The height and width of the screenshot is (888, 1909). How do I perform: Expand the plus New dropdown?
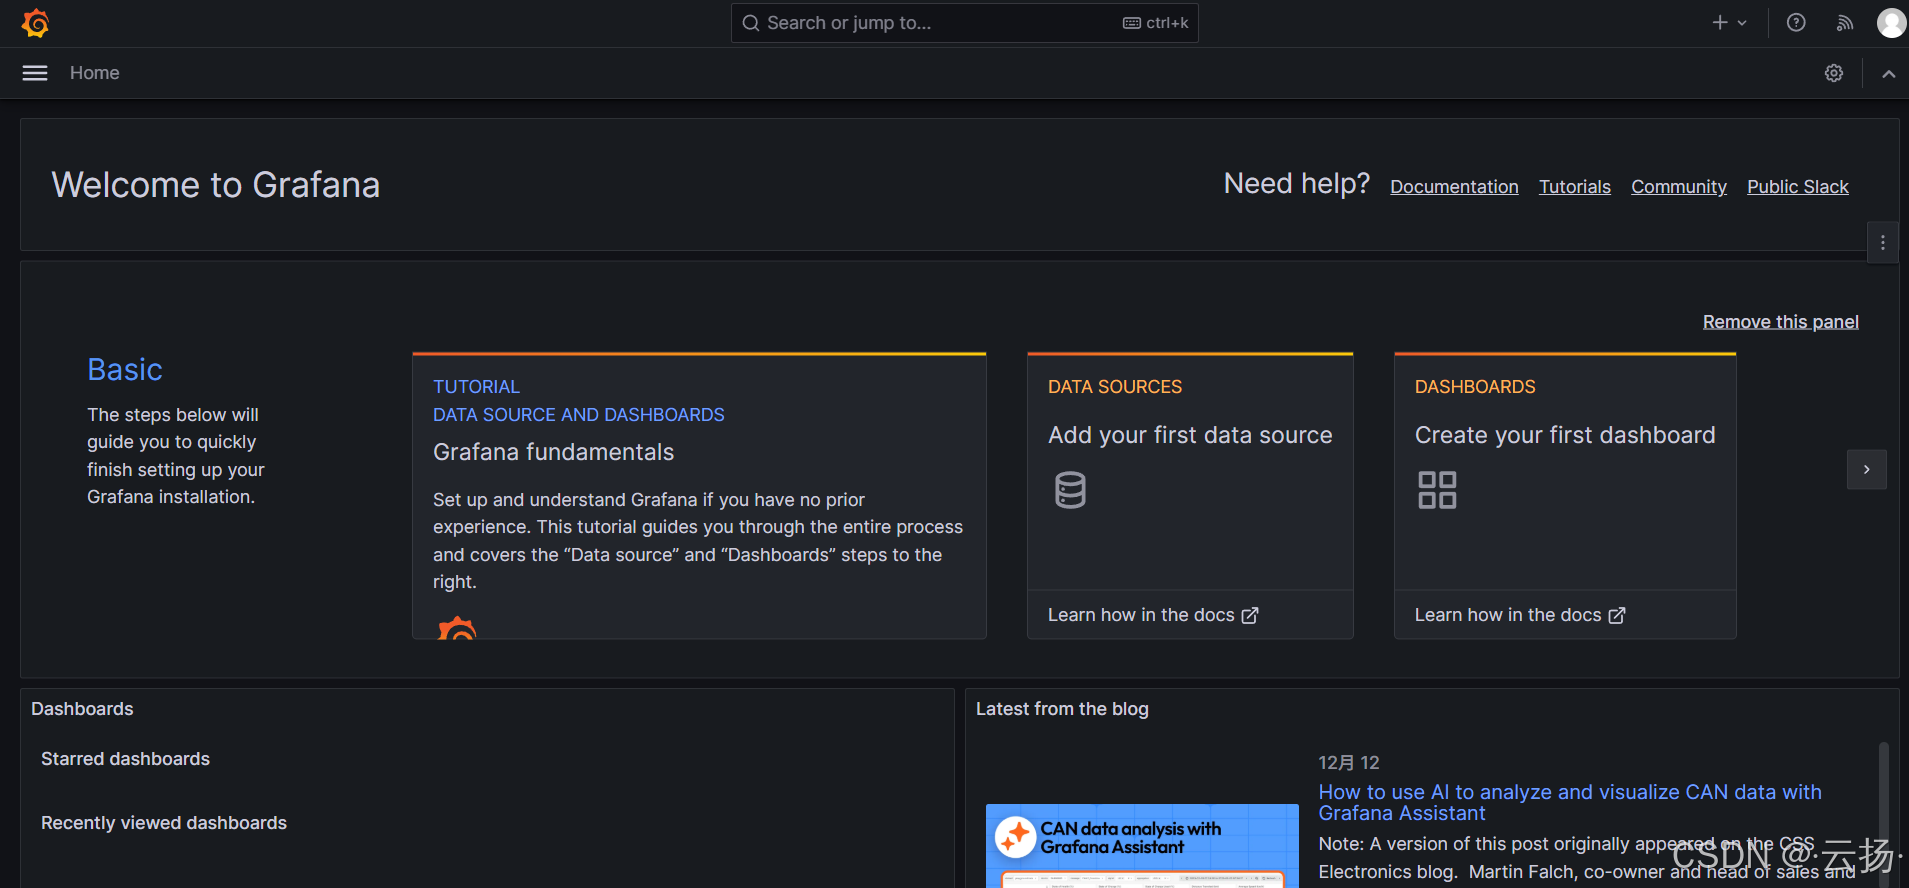[x=1729, y=23]
